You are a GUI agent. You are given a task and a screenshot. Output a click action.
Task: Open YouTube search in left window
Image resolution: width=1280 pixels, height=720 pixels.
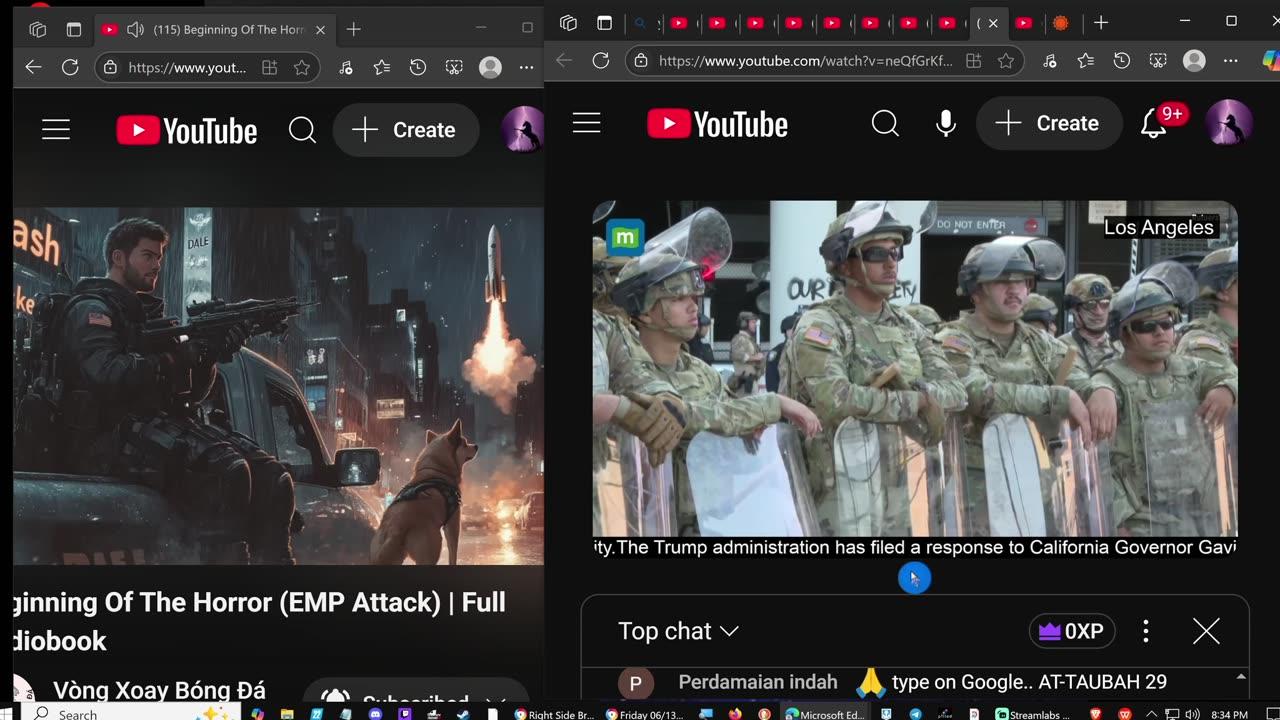click(x=302, y=130)
